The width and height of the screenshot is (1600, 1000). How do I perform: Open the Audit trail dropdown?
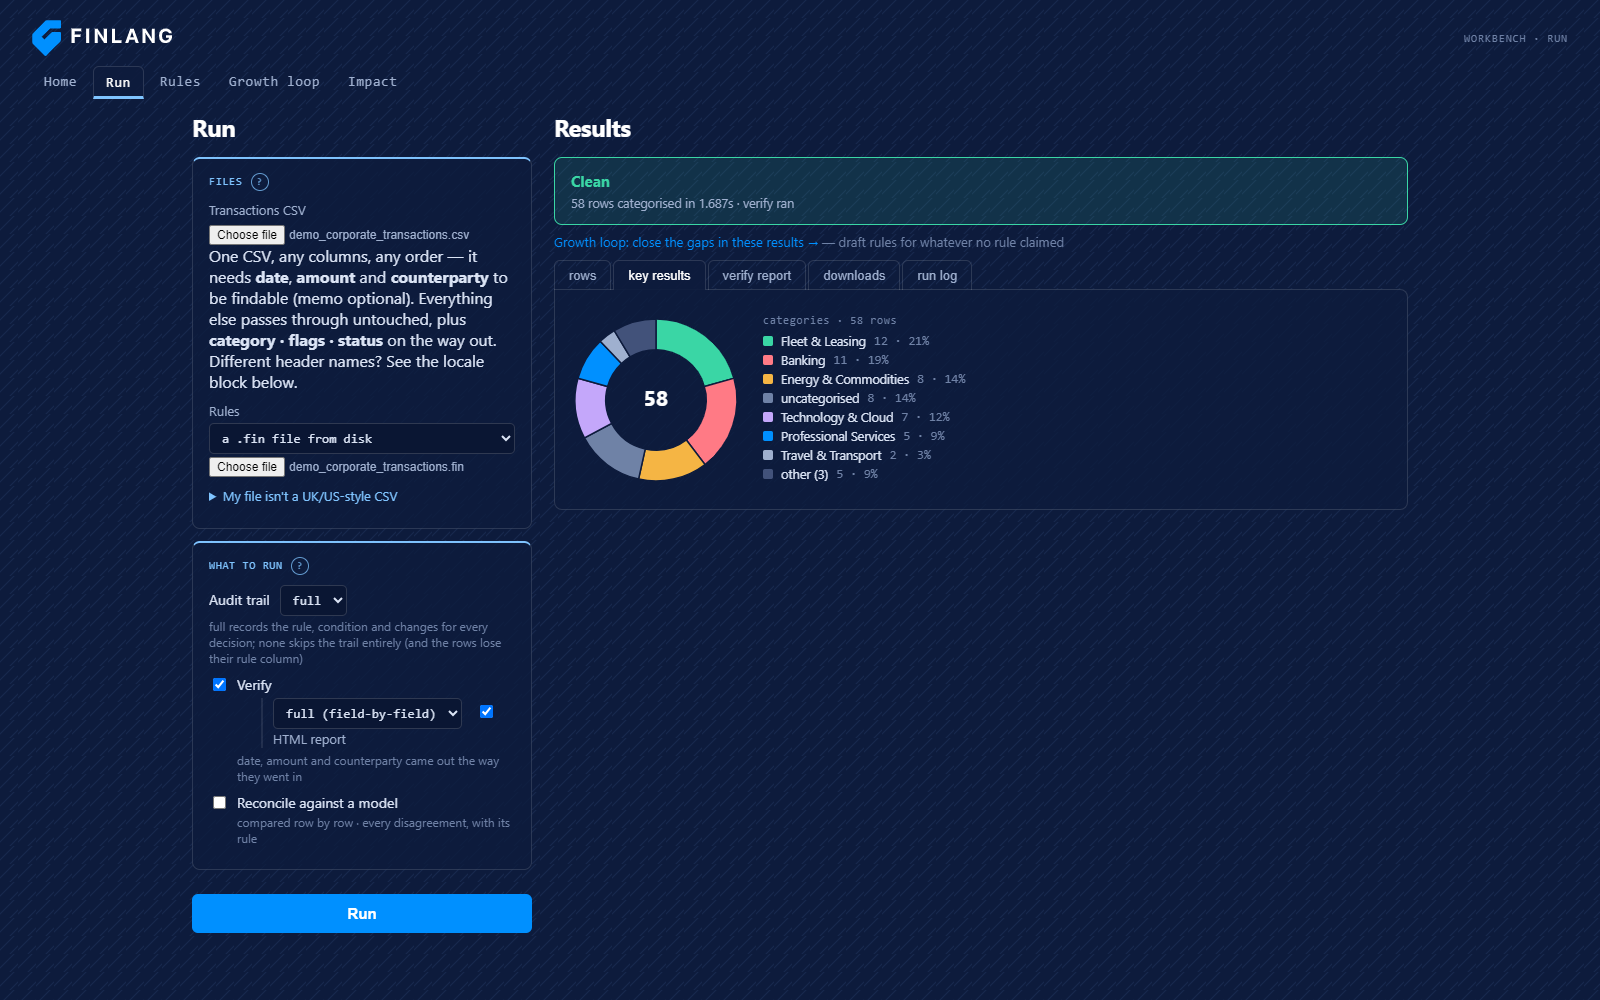[x=313, y=601]
